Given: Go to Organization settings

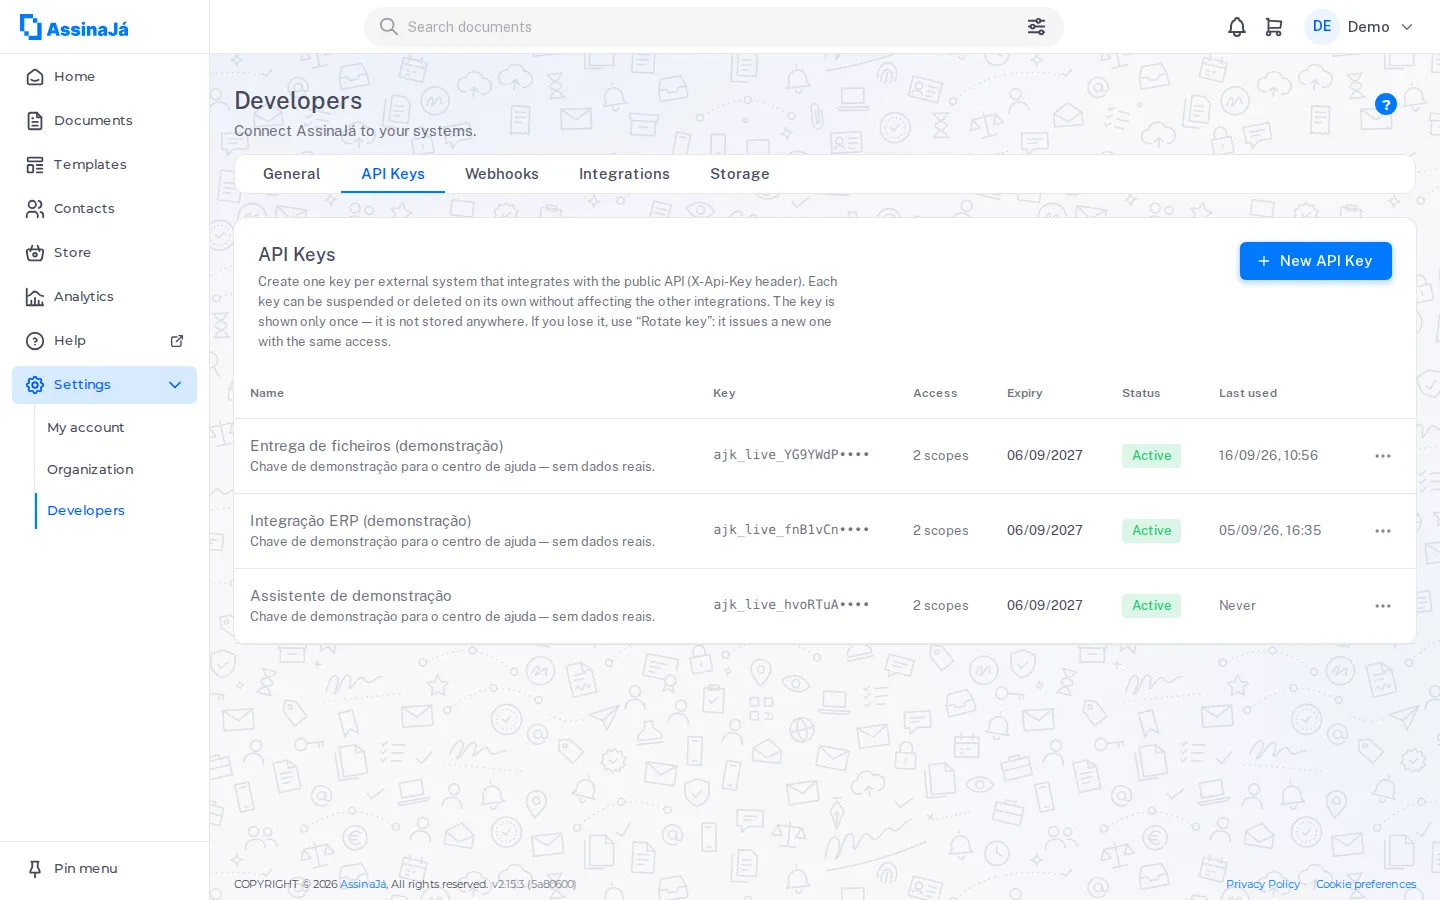Looking at the screenshot, I should (90, 470).
